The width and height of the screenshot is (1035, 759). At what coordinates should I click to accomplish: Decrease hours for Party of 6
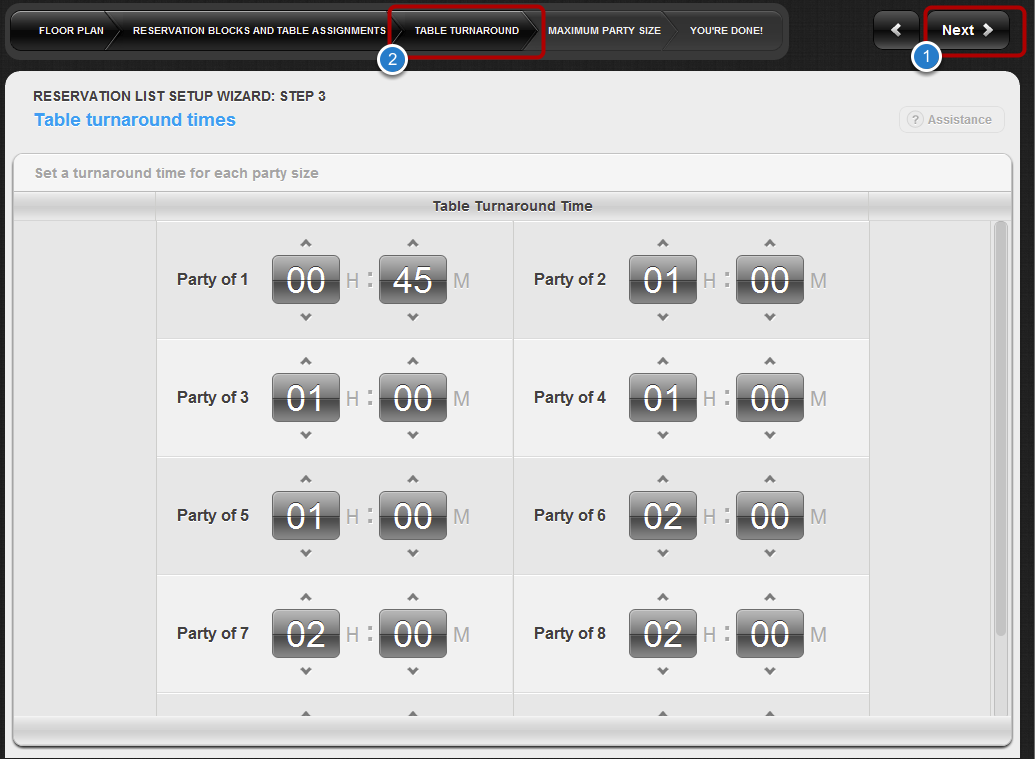(663, 553)
